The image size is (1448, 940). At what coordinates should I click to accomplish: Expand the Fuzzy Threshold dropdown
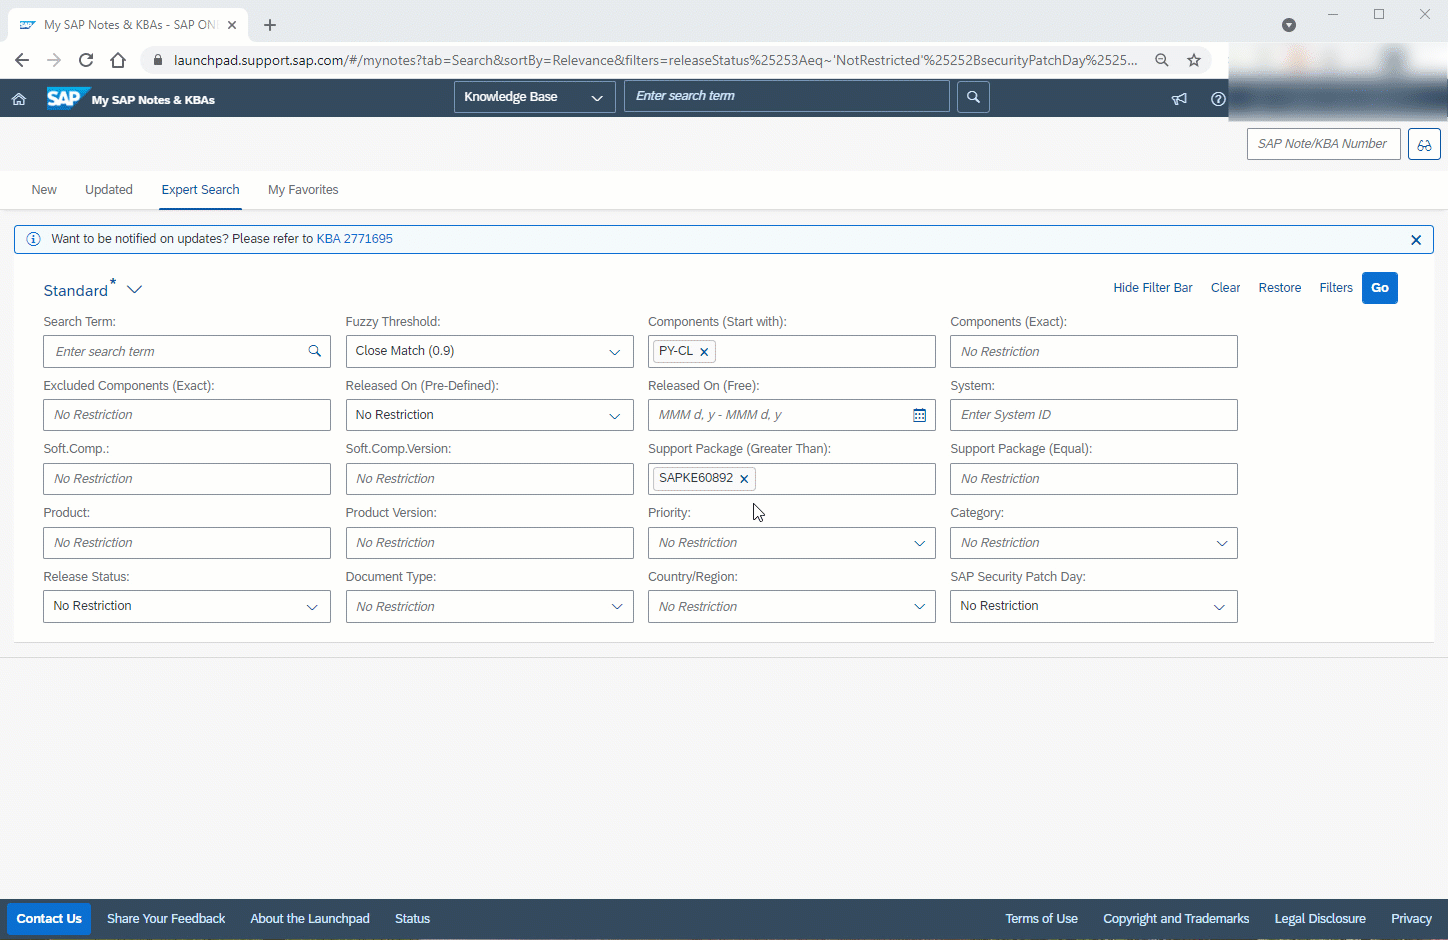tap(614, 352)
